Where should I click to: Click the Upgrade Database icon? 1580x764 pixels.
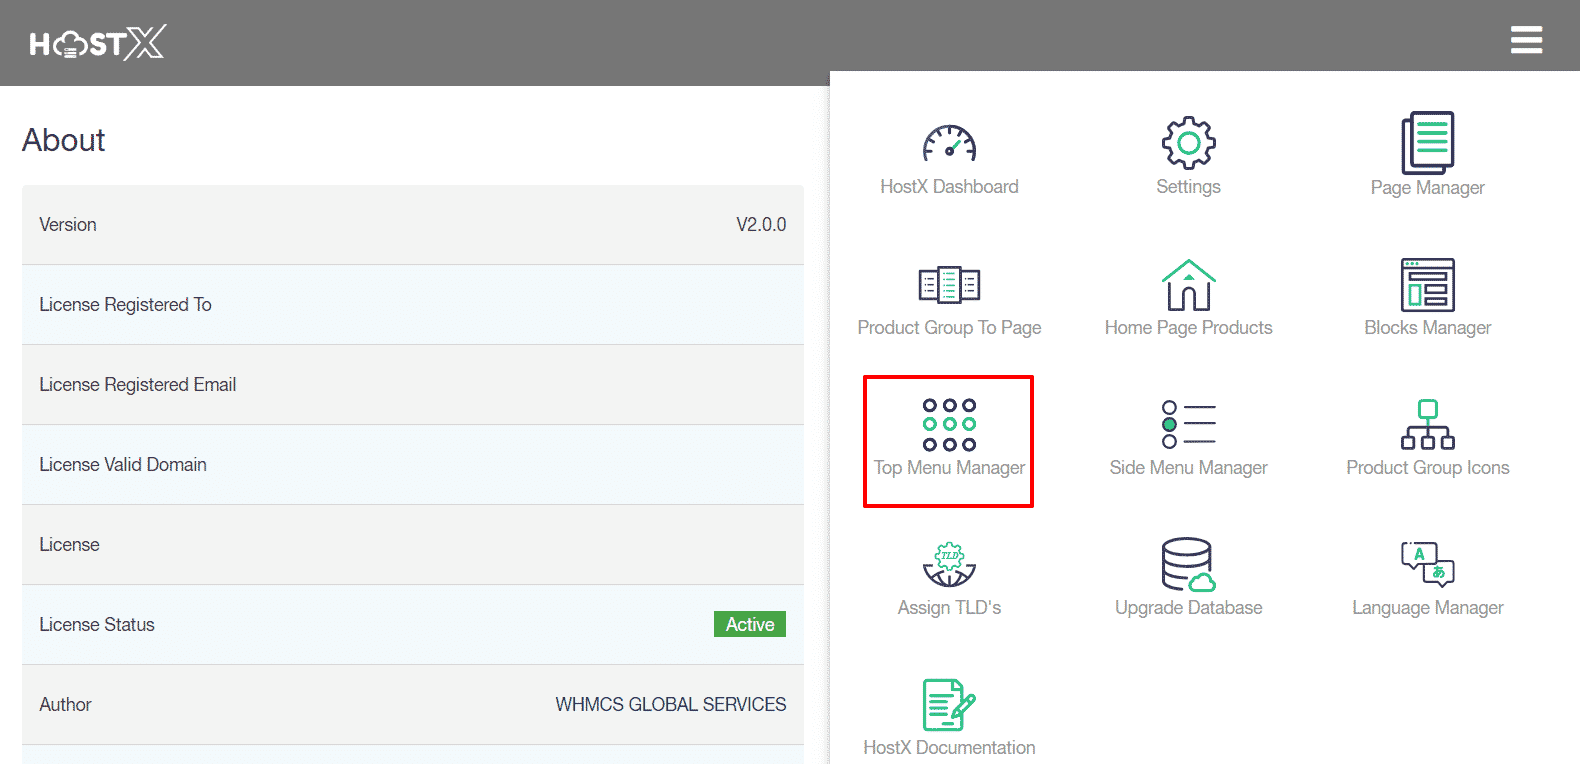pos(1188,565)
